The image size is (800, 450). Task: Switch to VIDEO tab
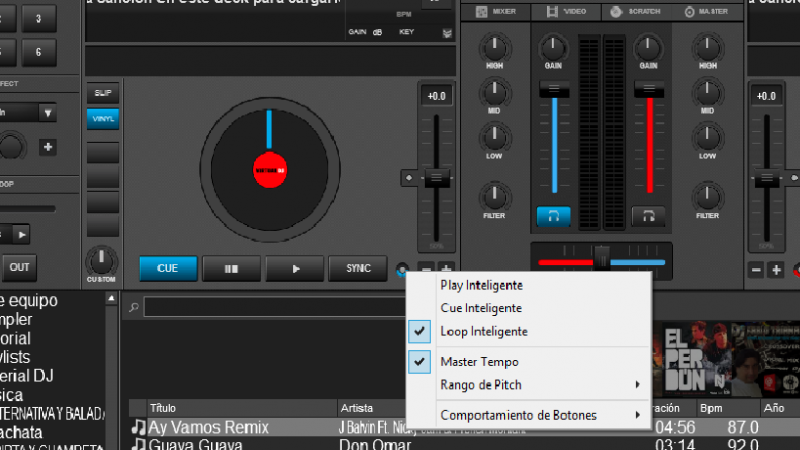(566, 12)
